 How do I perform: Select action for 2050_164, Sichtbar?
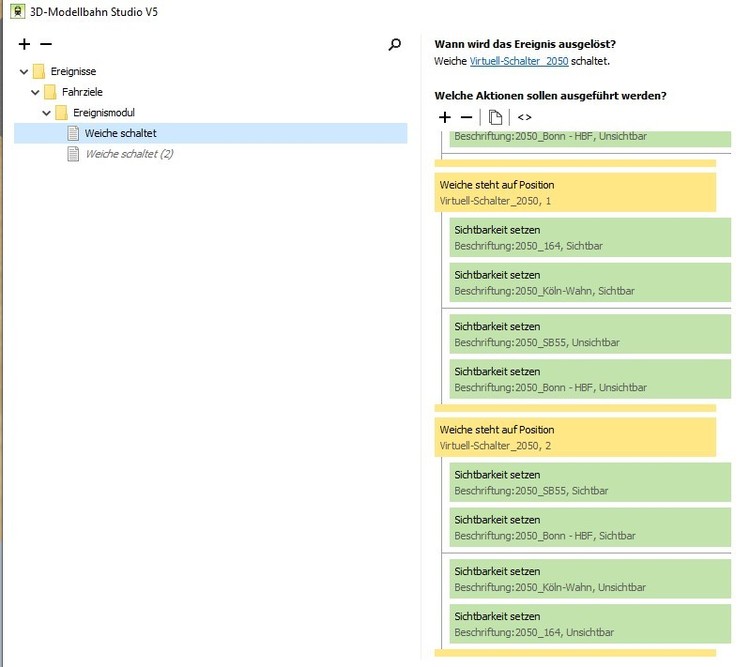pos(590,238)
